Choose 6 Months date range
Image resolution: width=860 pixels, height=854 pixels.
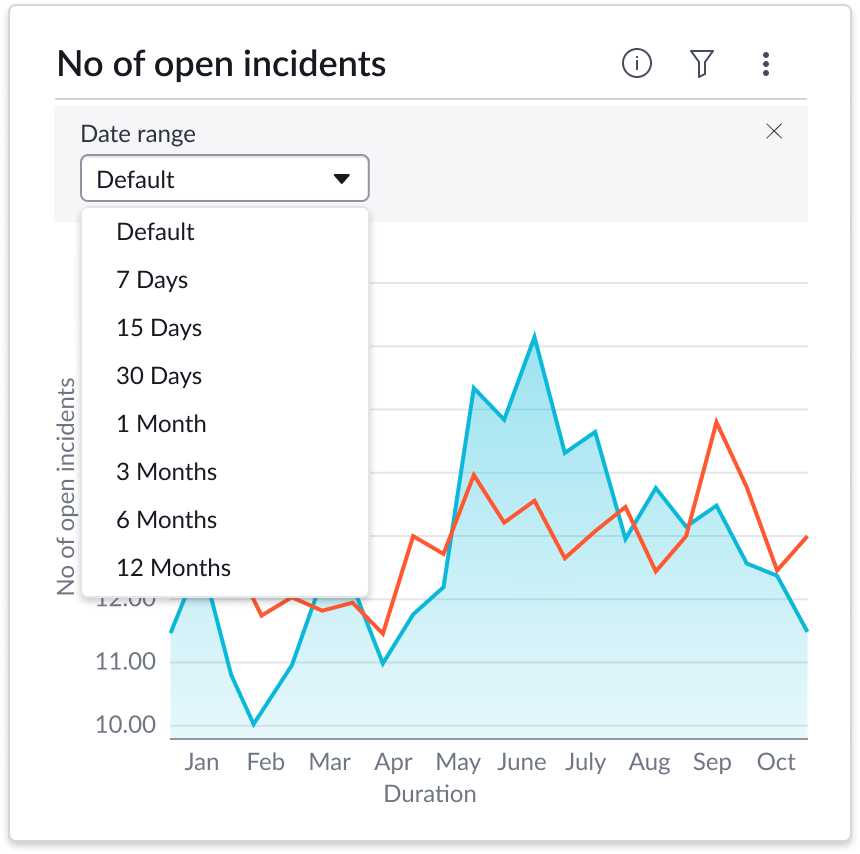pos(166,520)
